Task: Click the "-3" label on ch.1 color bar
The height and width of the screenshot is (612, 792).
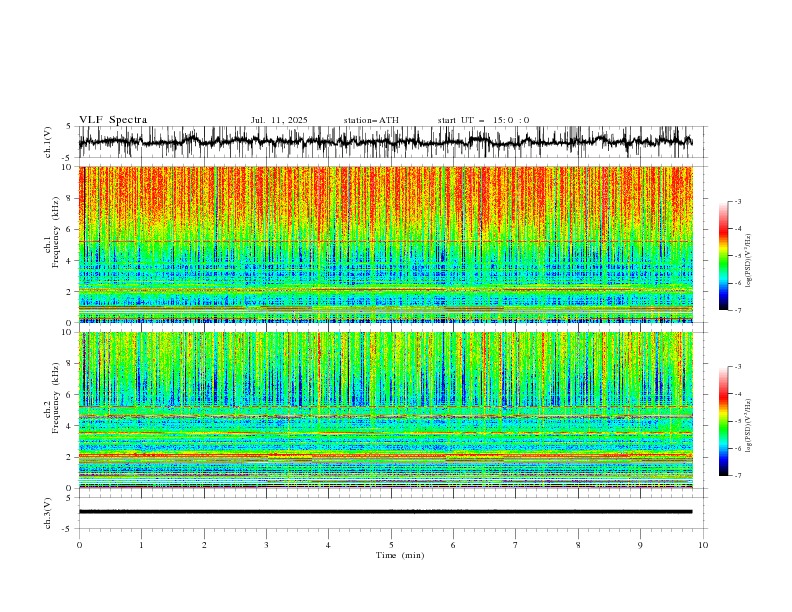Action: tap(738, 201)
